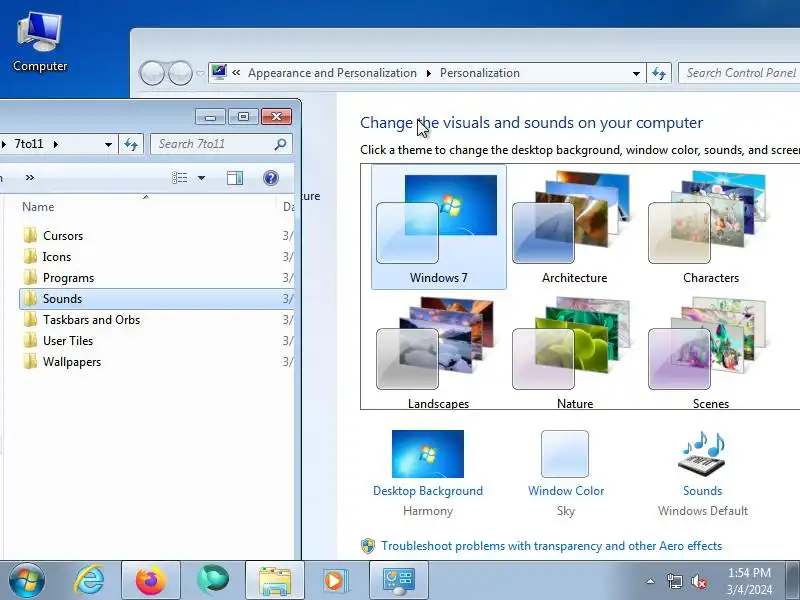Click the Show desktop button
800x600 pixels.
click(792, 581)
